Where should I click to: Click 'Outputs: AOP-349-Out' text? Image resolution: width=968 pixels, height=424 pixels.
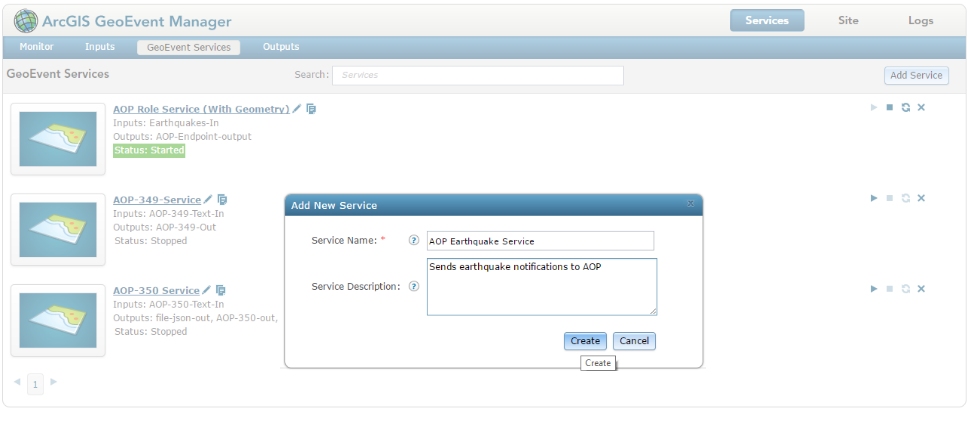click(165, 227)
